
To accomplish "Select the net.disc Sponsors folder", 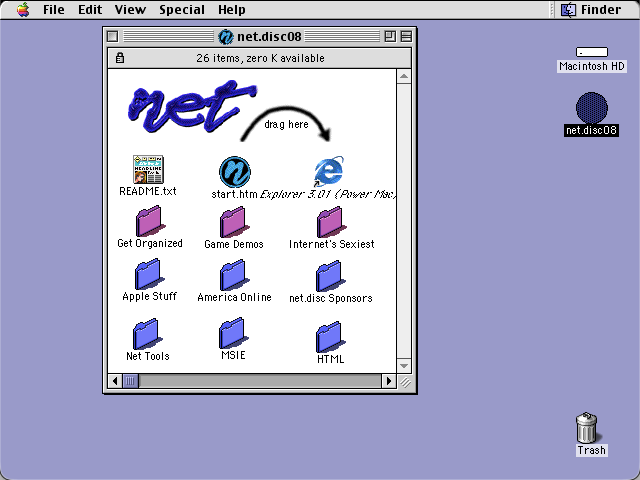I will click(x=330, y=276).
